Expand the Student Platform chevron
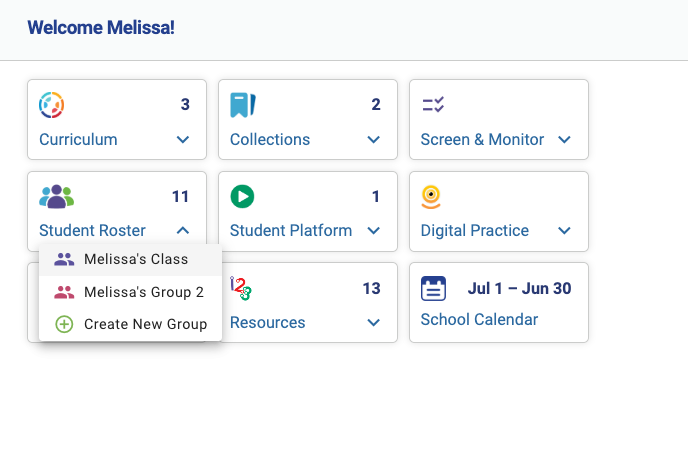Image resolution: width=688 pixels, height=451 pixels. pyautogui.click(x=373, y=230)
